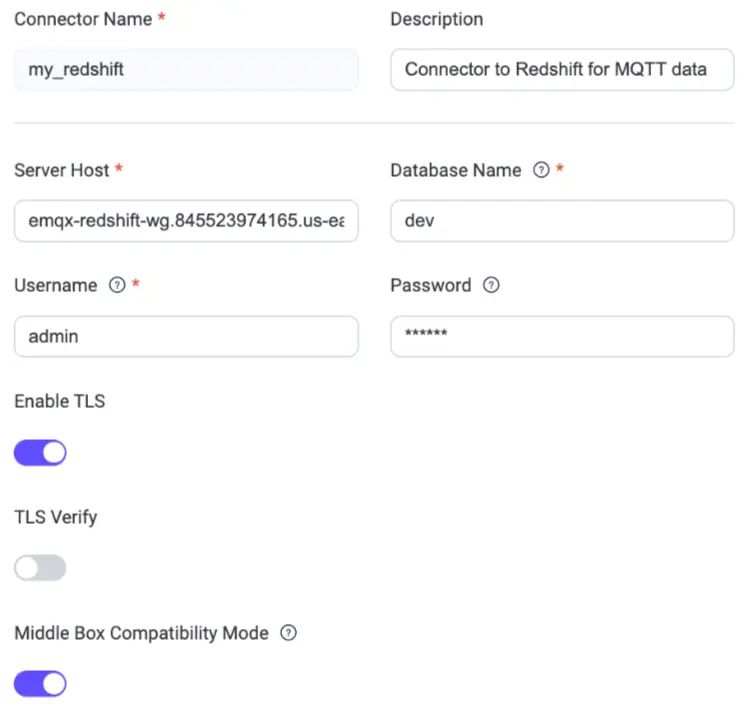The width and height of the screenshot is (754, 706).
Task: Turn on the TLS Verify switch
Action: 40,569
